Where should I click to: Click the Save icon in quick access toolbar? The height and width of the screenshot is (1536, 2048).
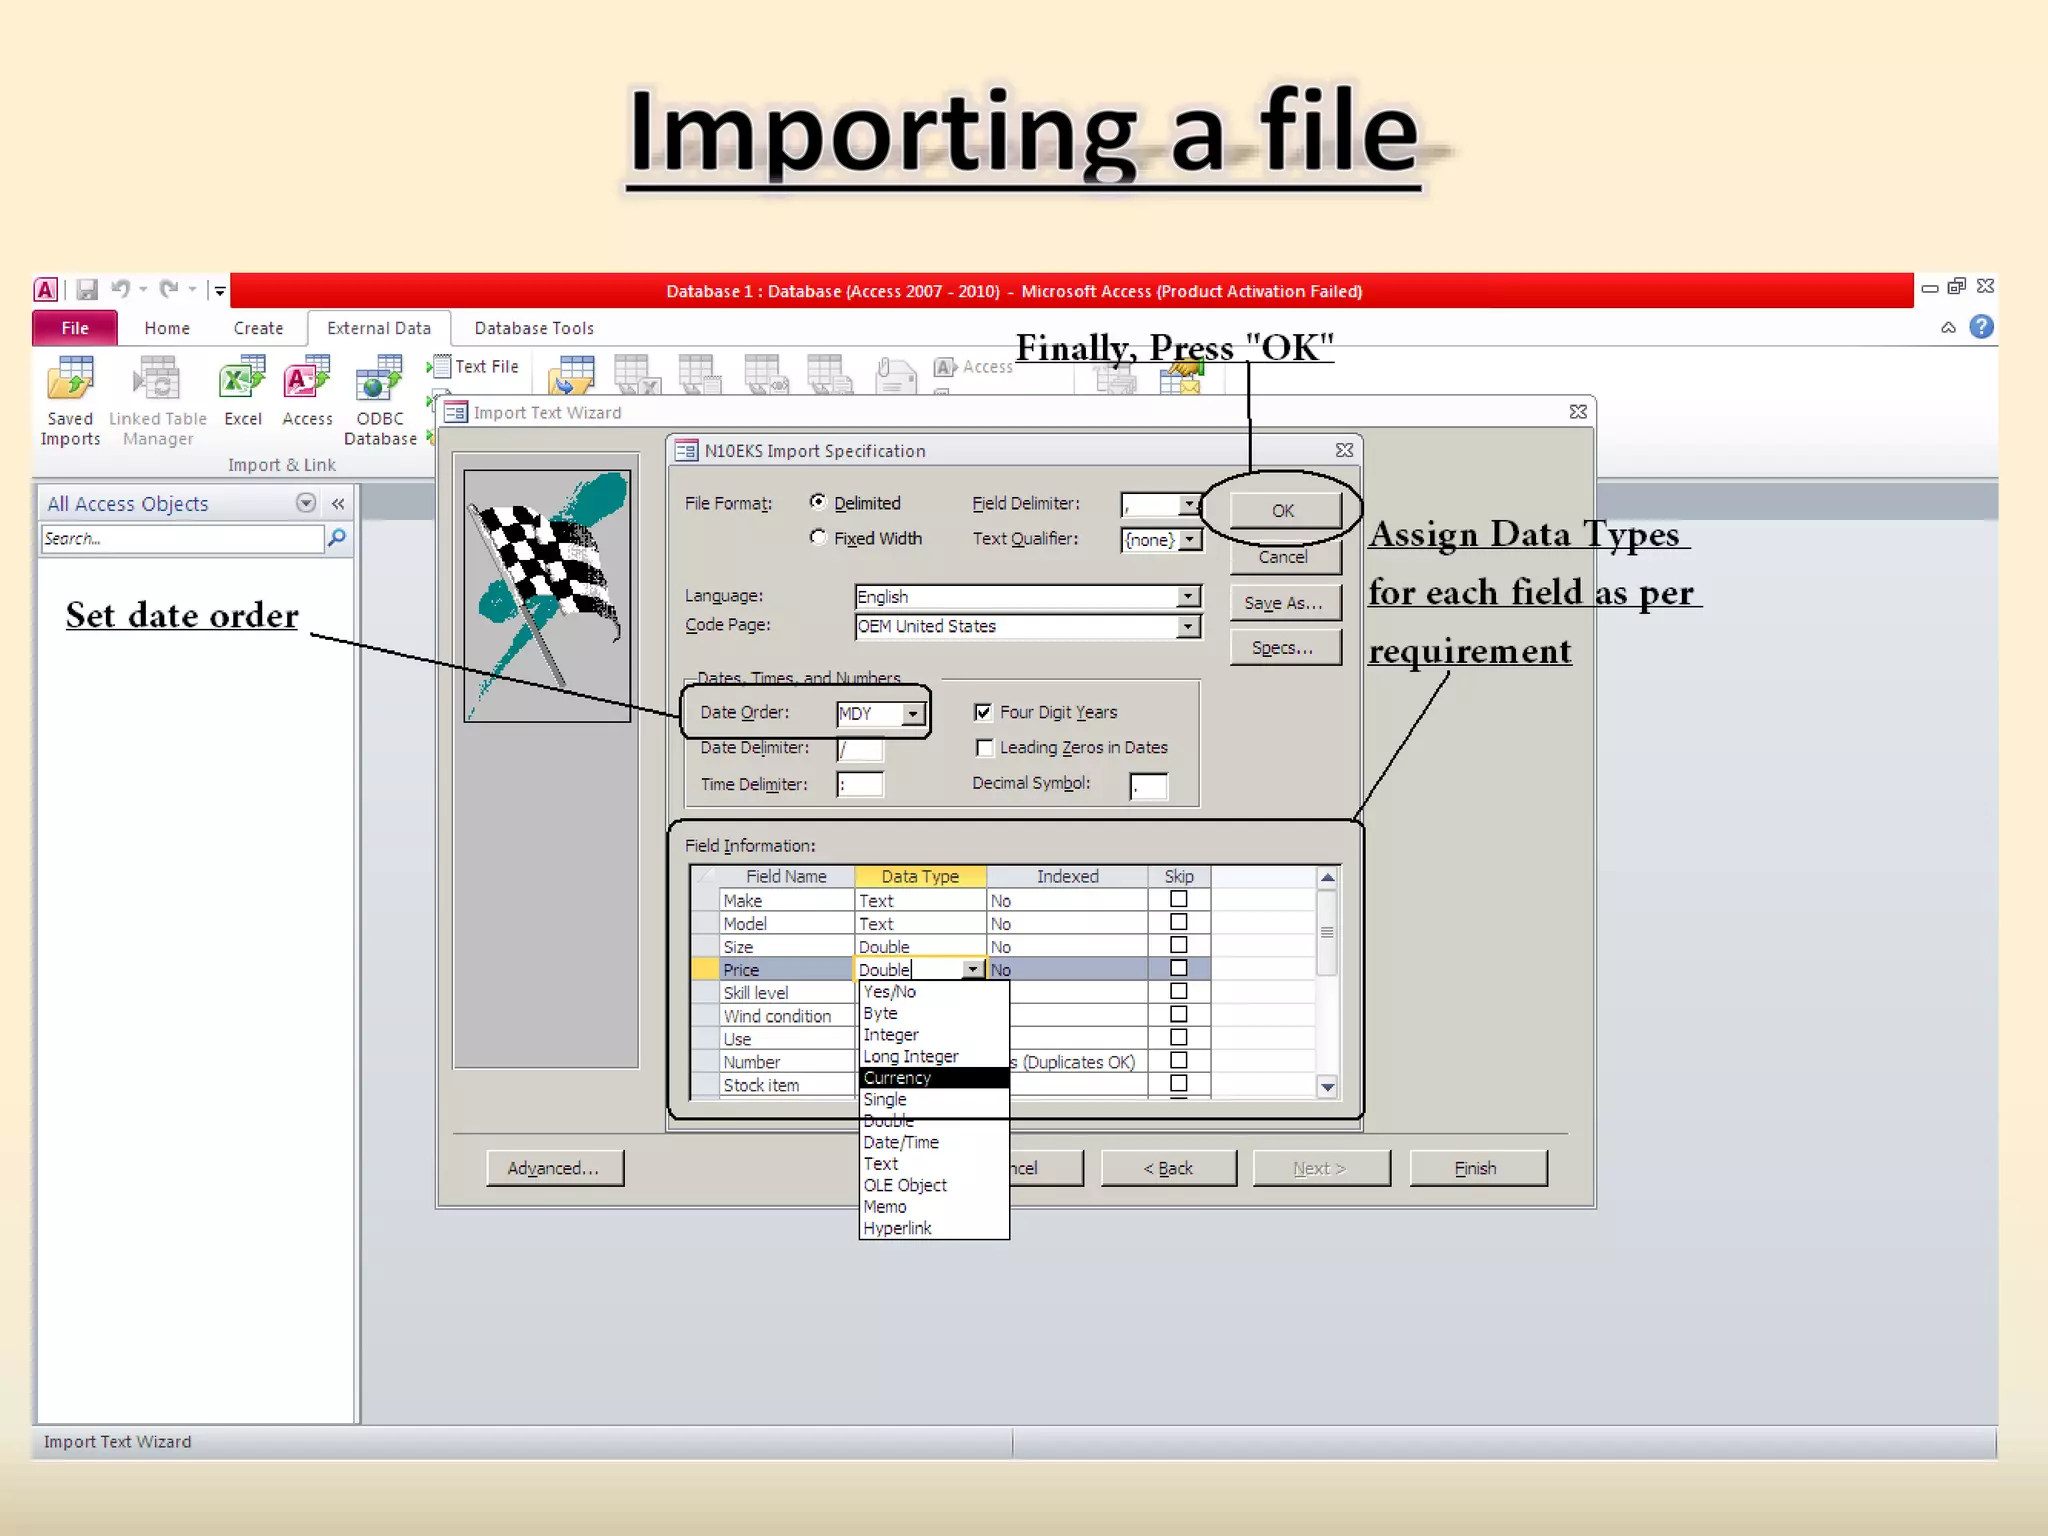point(87,290)
